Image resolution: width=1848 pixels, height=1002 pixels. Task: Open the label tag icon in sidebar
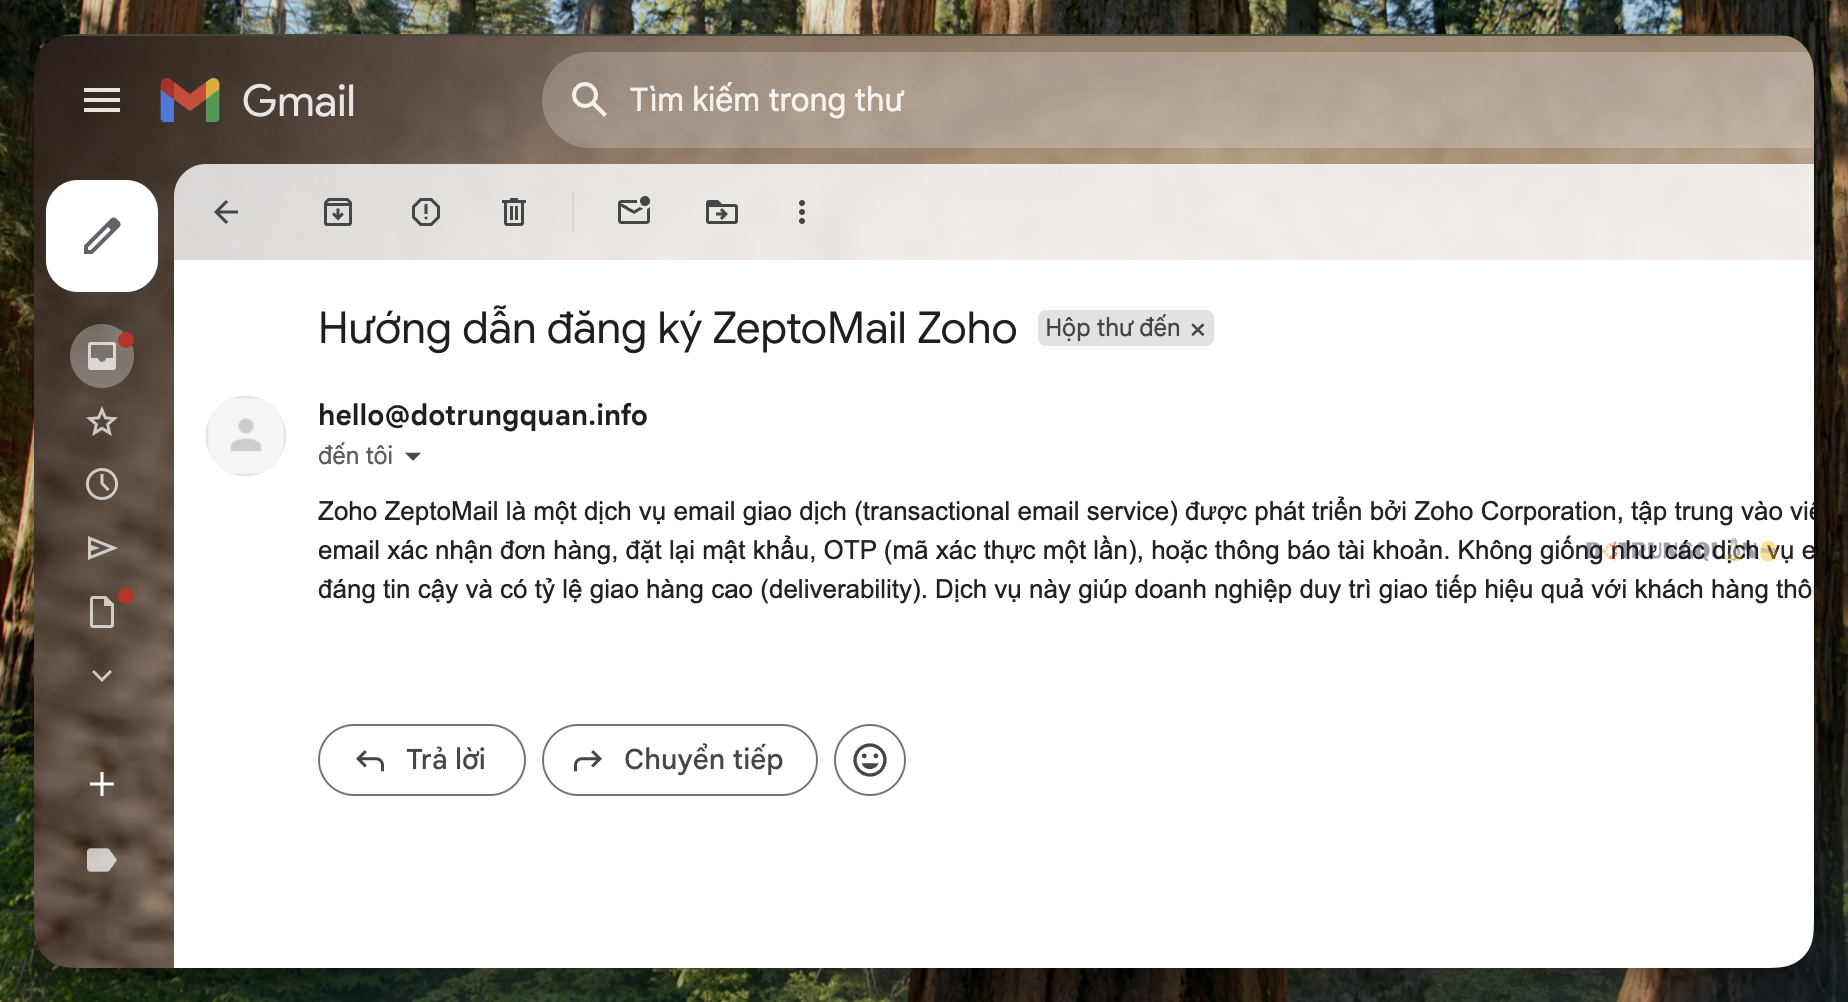tap(102, 860)
